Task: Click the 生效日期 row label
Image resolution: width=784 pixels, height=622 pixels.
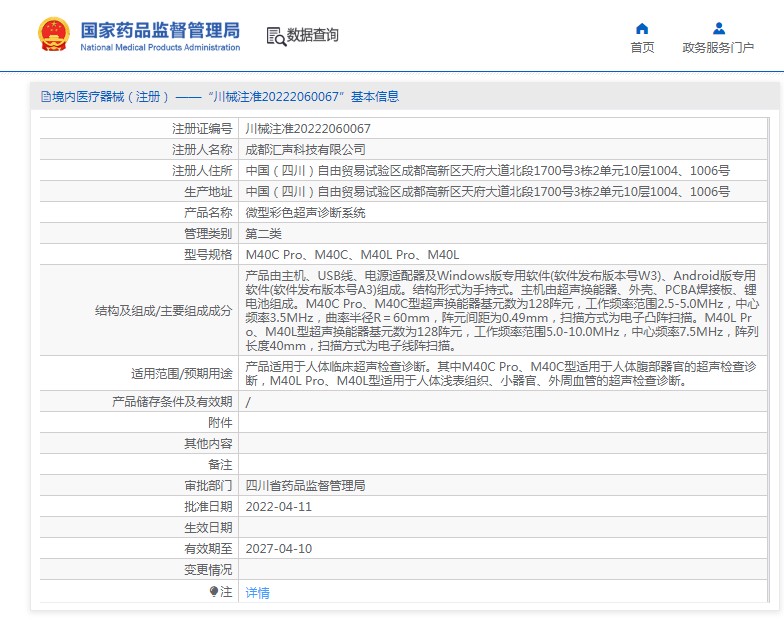Action: 208,528
